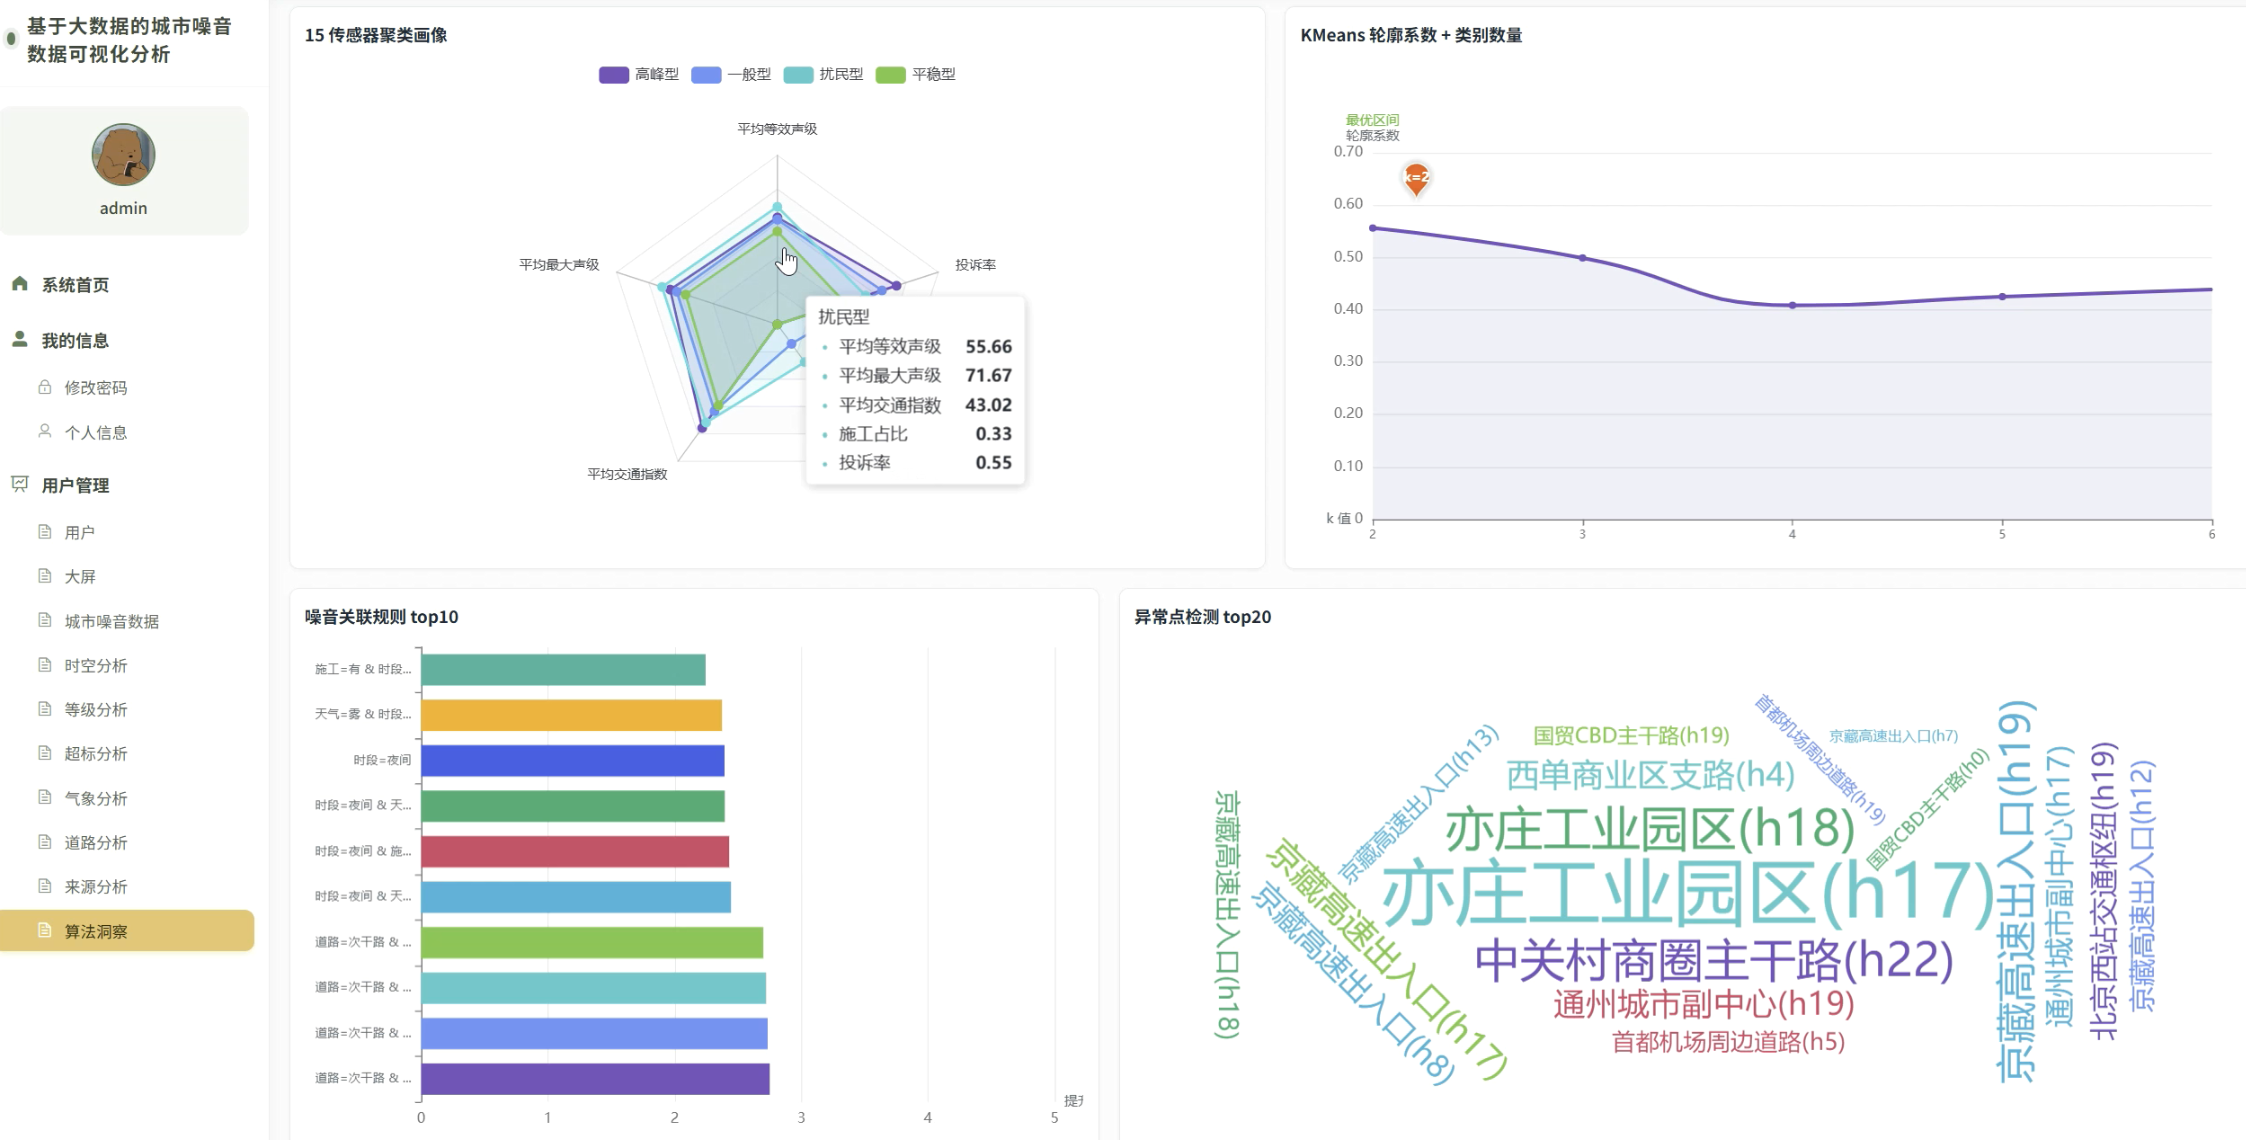Click the 投诉率 radar axis label
Image resolution: width=2246 pixels, height=1140 pixels.
[975, 265]
